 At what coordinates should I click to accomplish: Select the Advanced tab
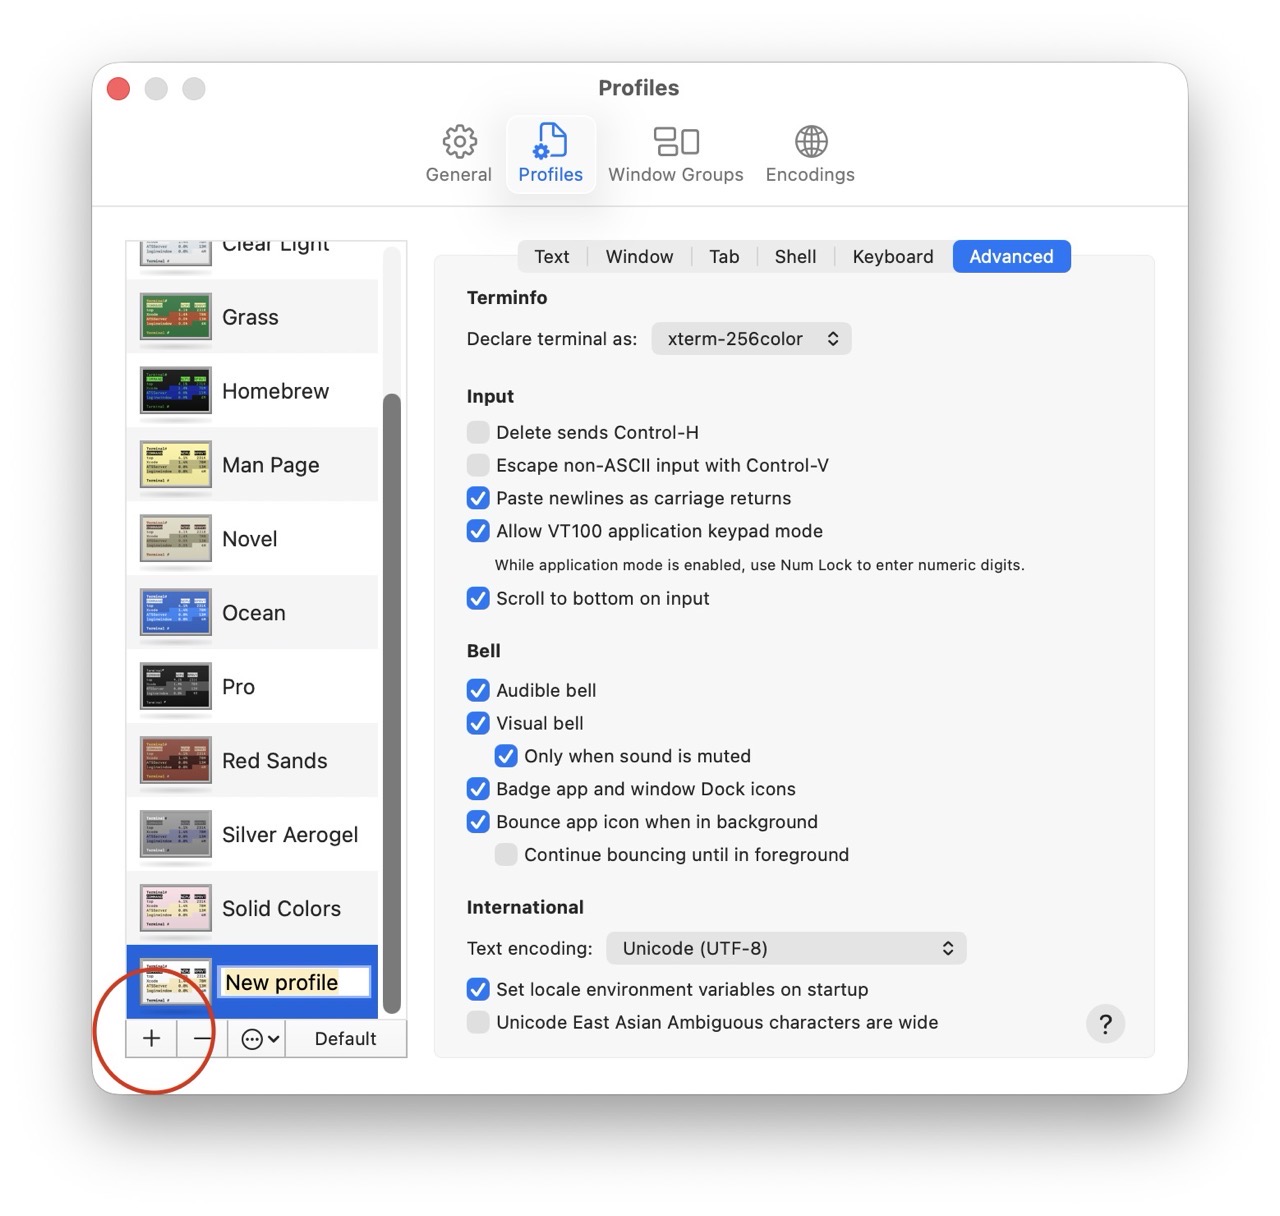pyautogui.click(x=1011, y=257)
